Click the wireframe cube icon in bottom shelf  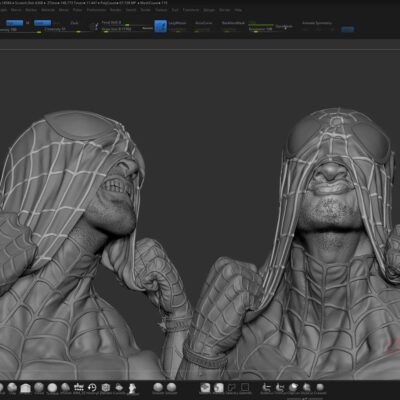[x=106, y=387]
